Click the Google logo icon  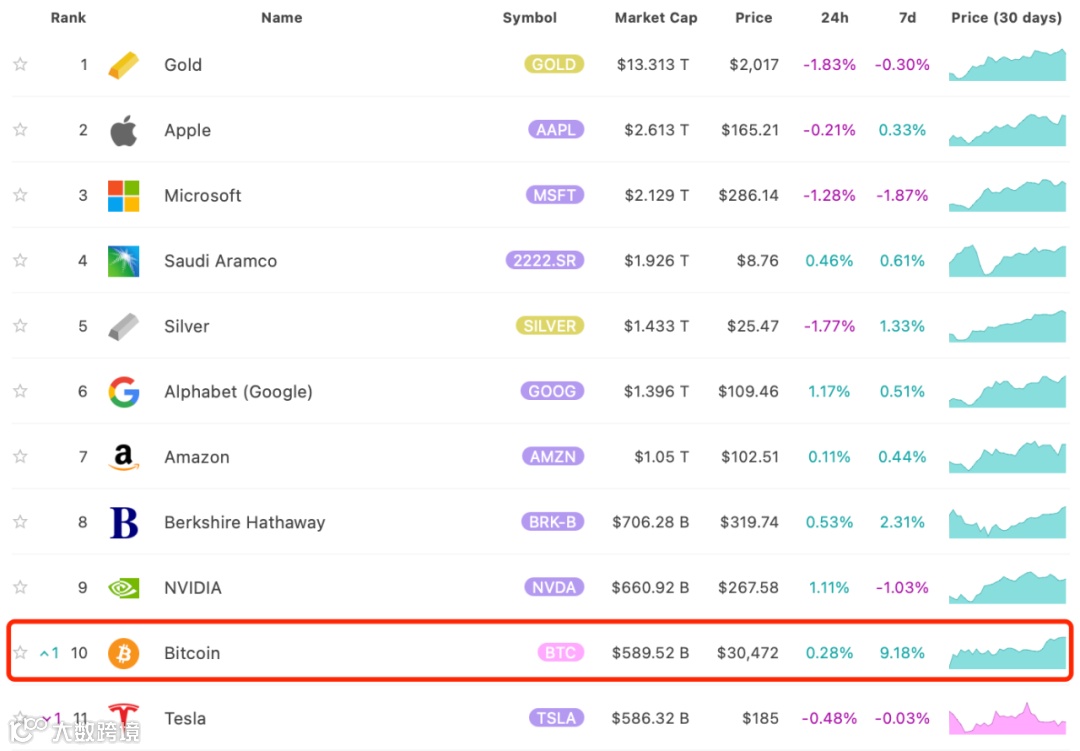click(x=123, y=392)
